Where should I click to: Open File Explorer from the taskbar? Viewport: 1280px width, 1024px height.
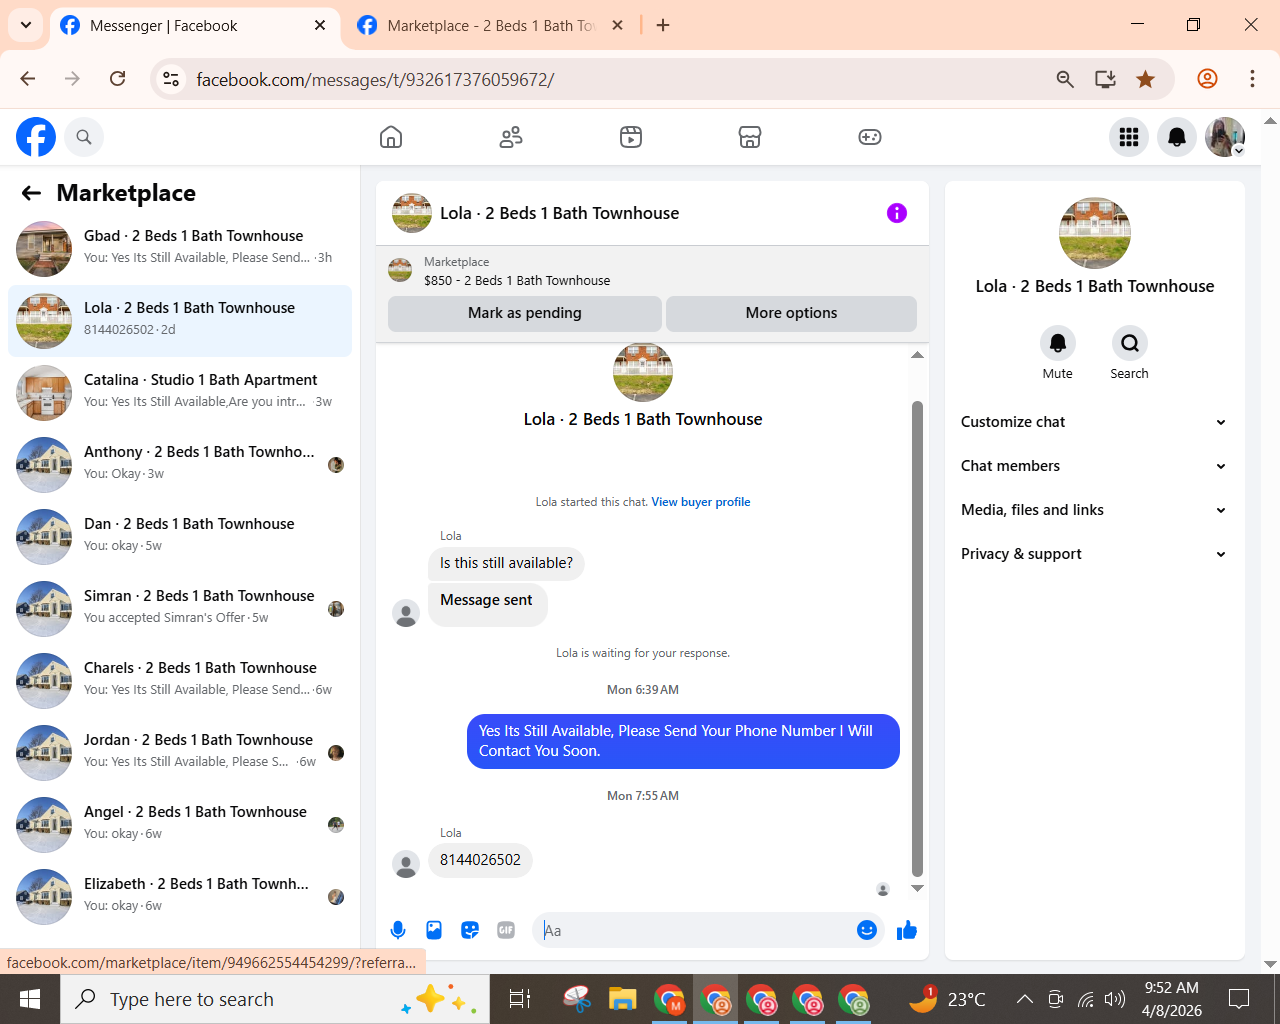point(622,999)
